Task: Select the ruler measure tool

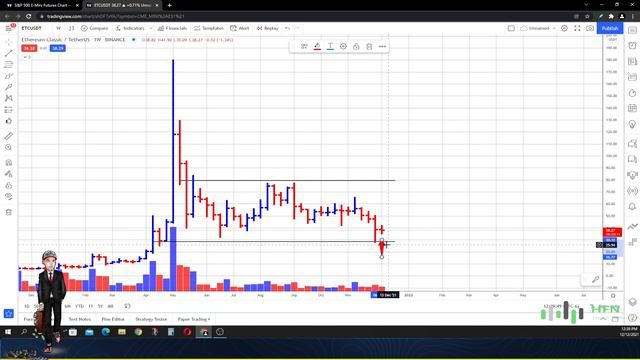Action: [x=9, y=136]
